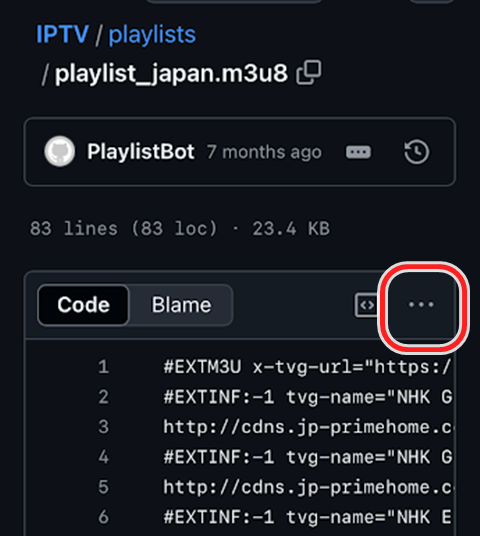
Task: Select line number 5 in the gutter
Action: 103,487
